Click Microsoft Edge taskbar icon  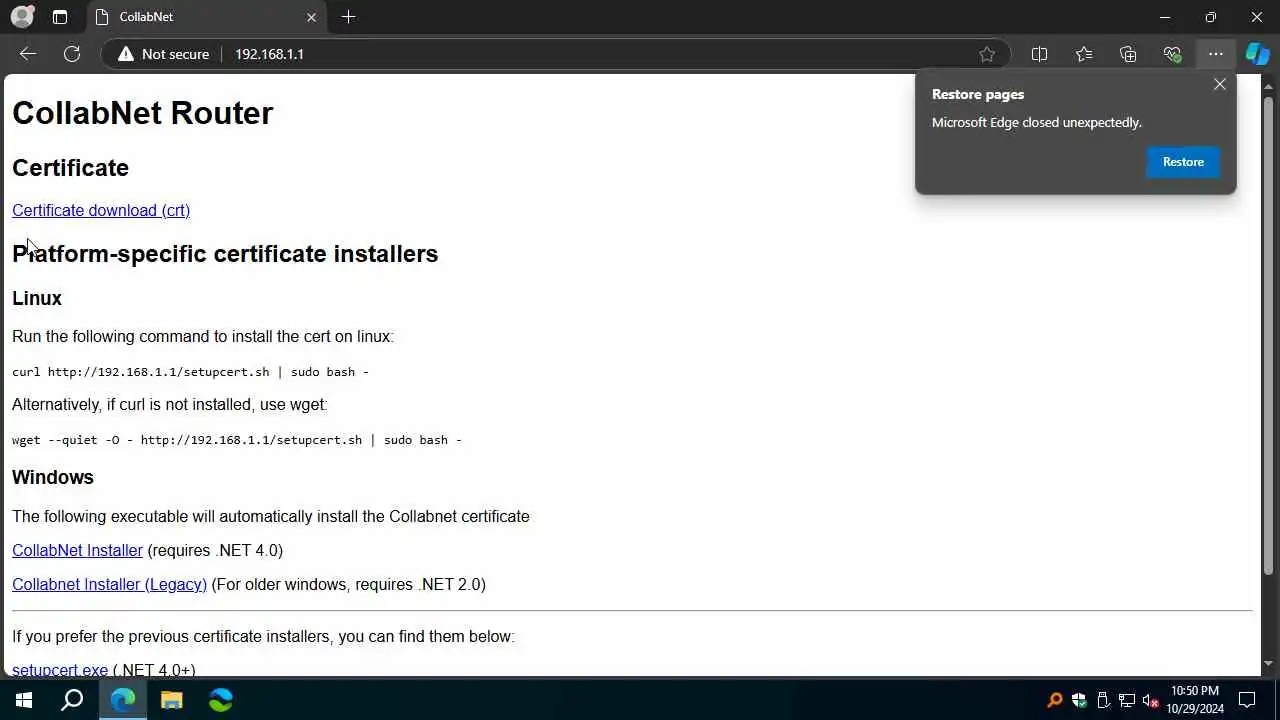pos(123,700)
